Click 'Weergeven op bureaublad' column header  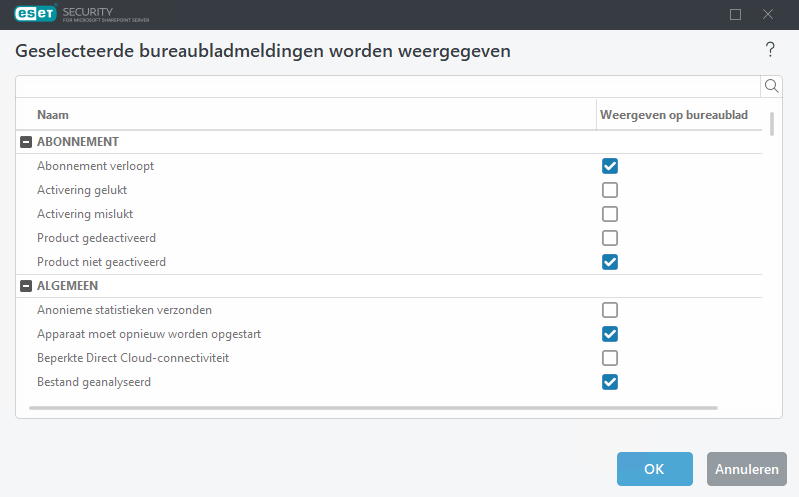coord(674,115)
